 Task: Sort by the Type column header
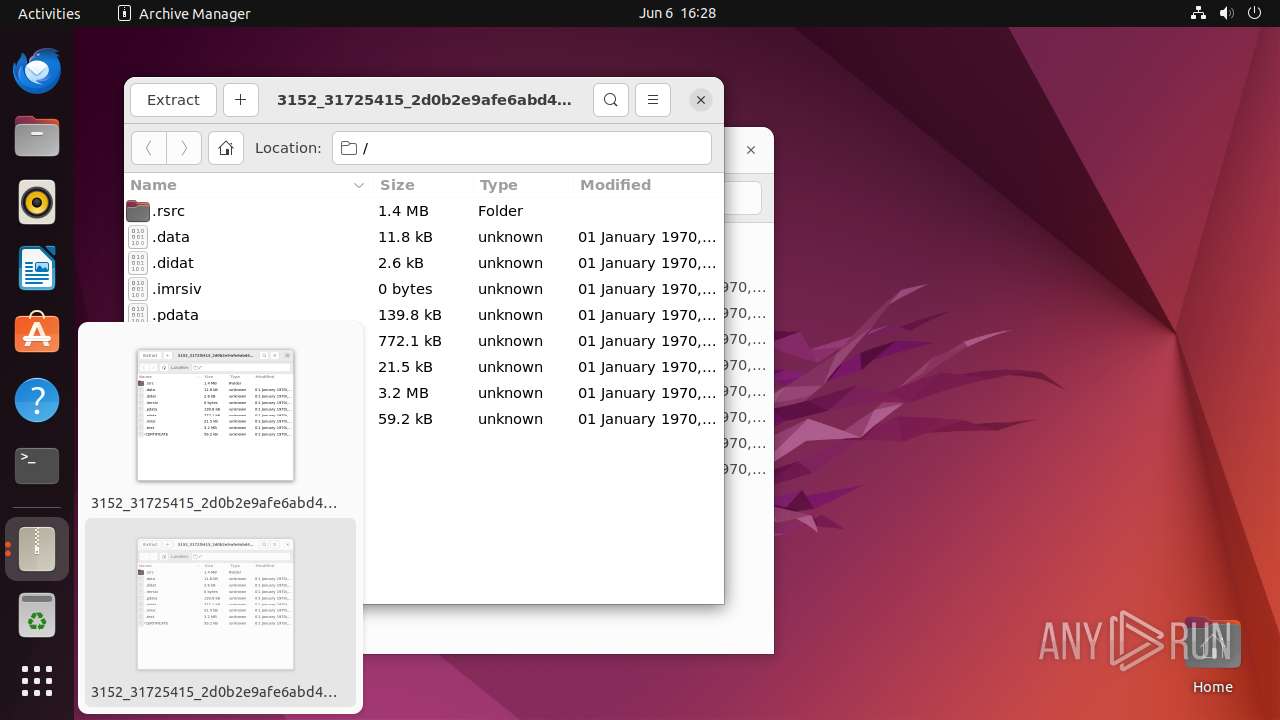[x=498, y=185]
